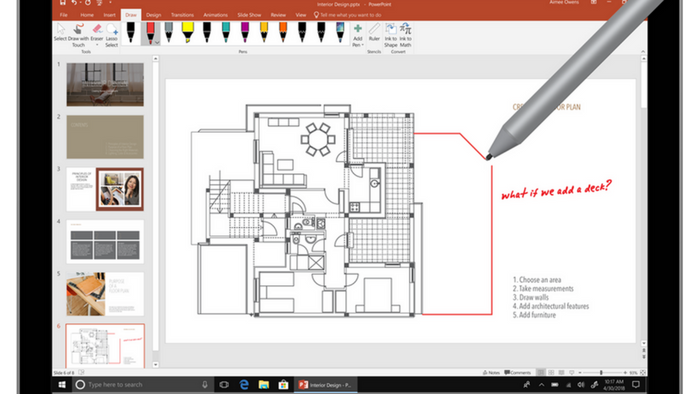Toggle the Ruler stencil
The height and width of the screenshot is (394, 700).
[374, 33]
